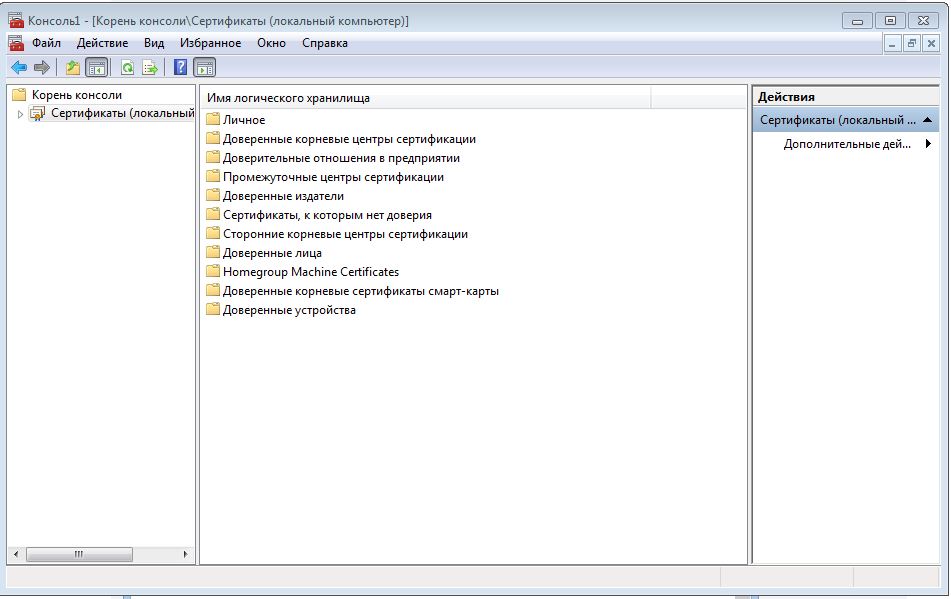The image size is (951, 599).
Task: Click the blue Help toolbar icon
Action: click(x=180, y=67)
